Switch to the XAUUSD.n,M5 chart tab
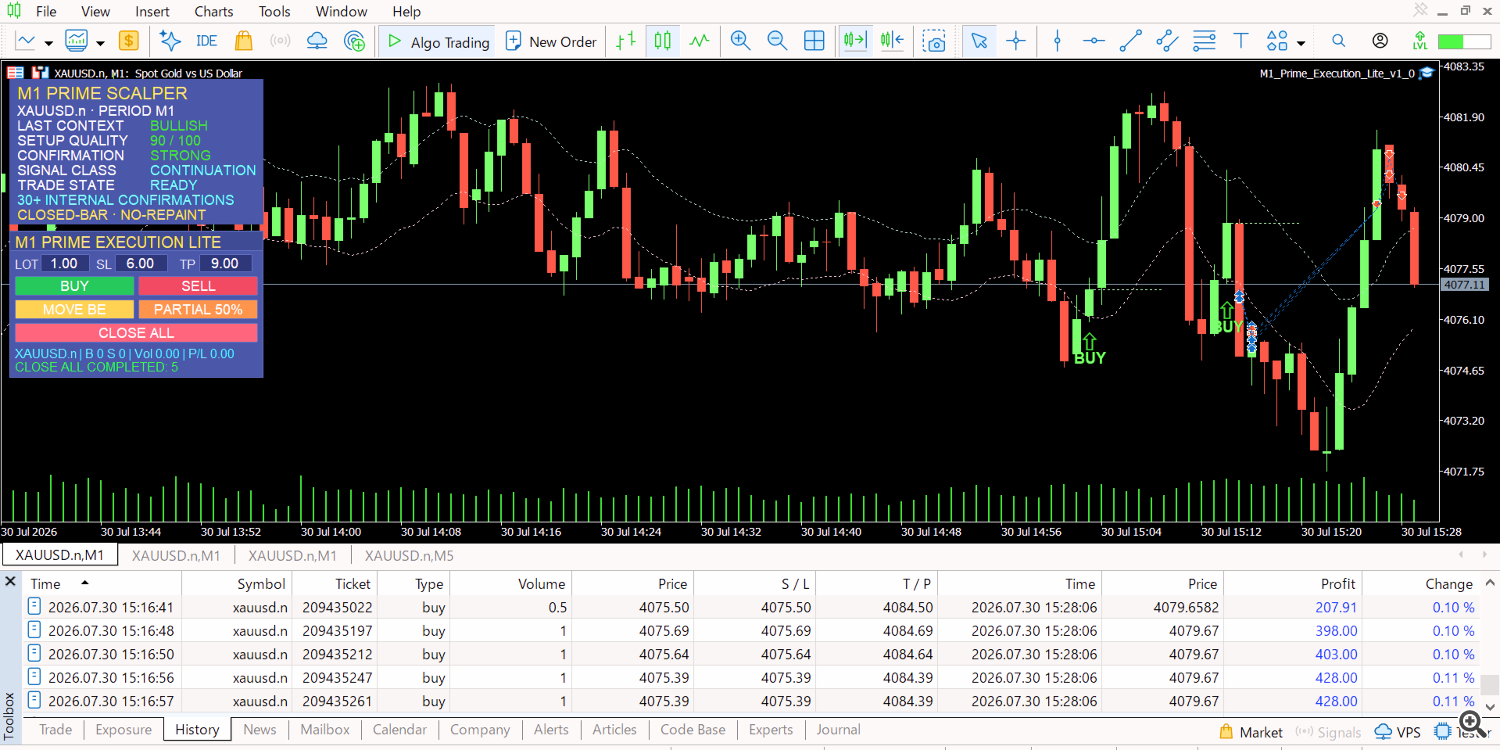 pos(409,555)
